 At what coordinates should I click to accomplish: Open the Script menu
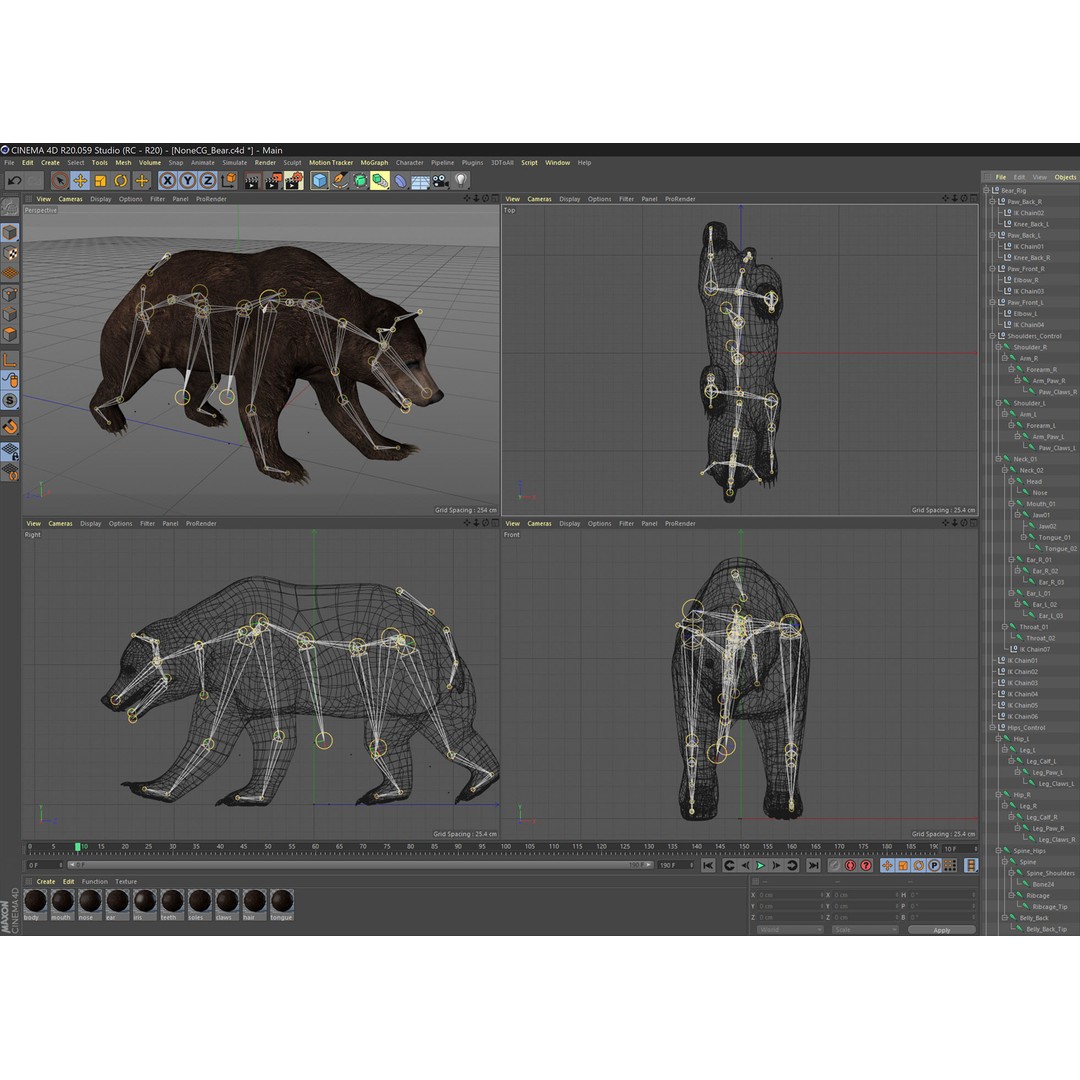[529, 163]
